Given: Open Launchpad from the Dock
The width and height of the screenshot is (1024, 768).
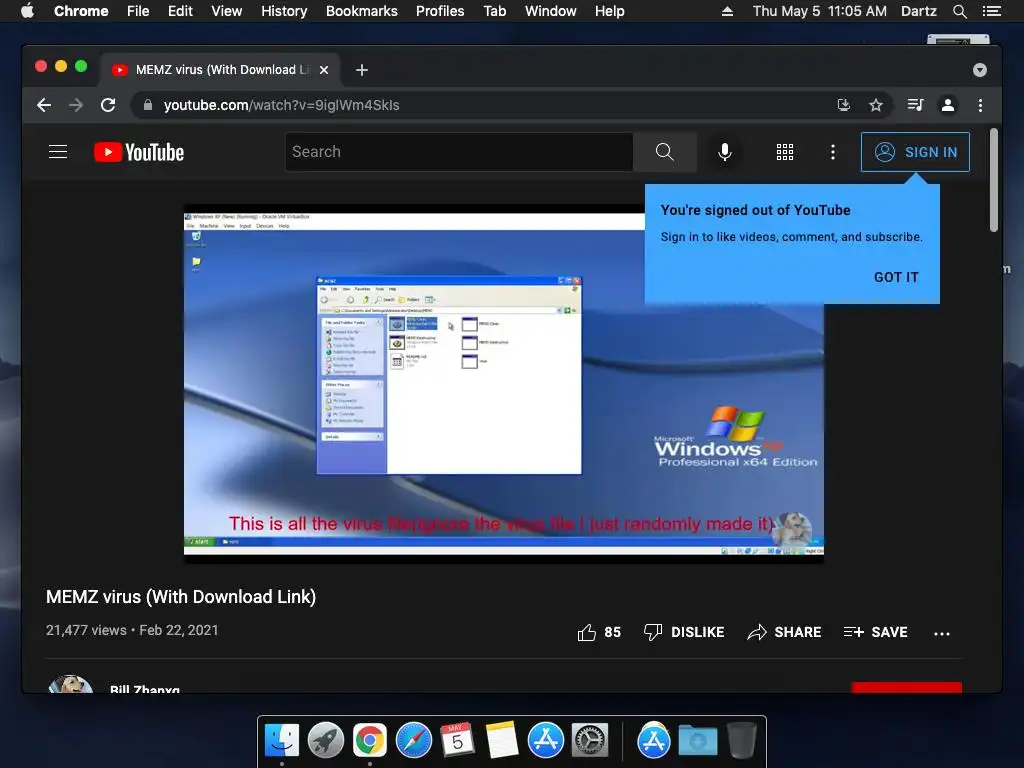Looking at the screenshot, I should pyautogui.click(x=326, y=741).
